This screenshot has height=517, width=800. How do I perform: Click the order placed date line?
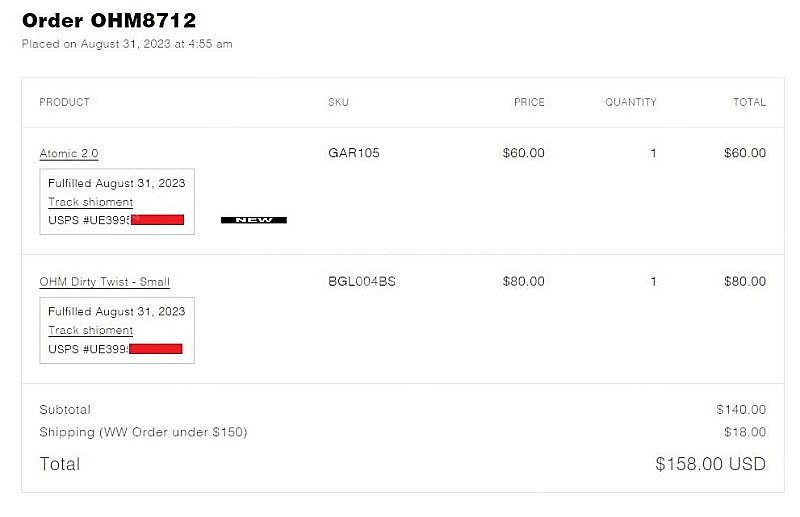(x=127, y=44)
